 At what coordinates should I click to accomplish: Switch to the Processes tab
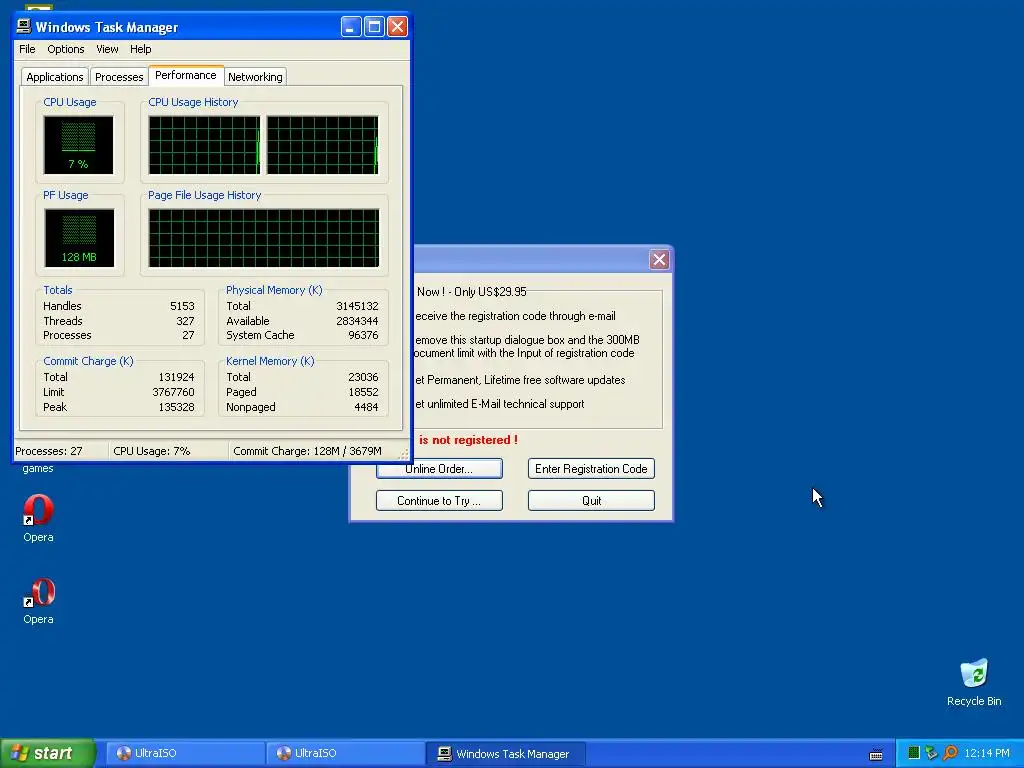pyautogui.click(x=119, y=77)
